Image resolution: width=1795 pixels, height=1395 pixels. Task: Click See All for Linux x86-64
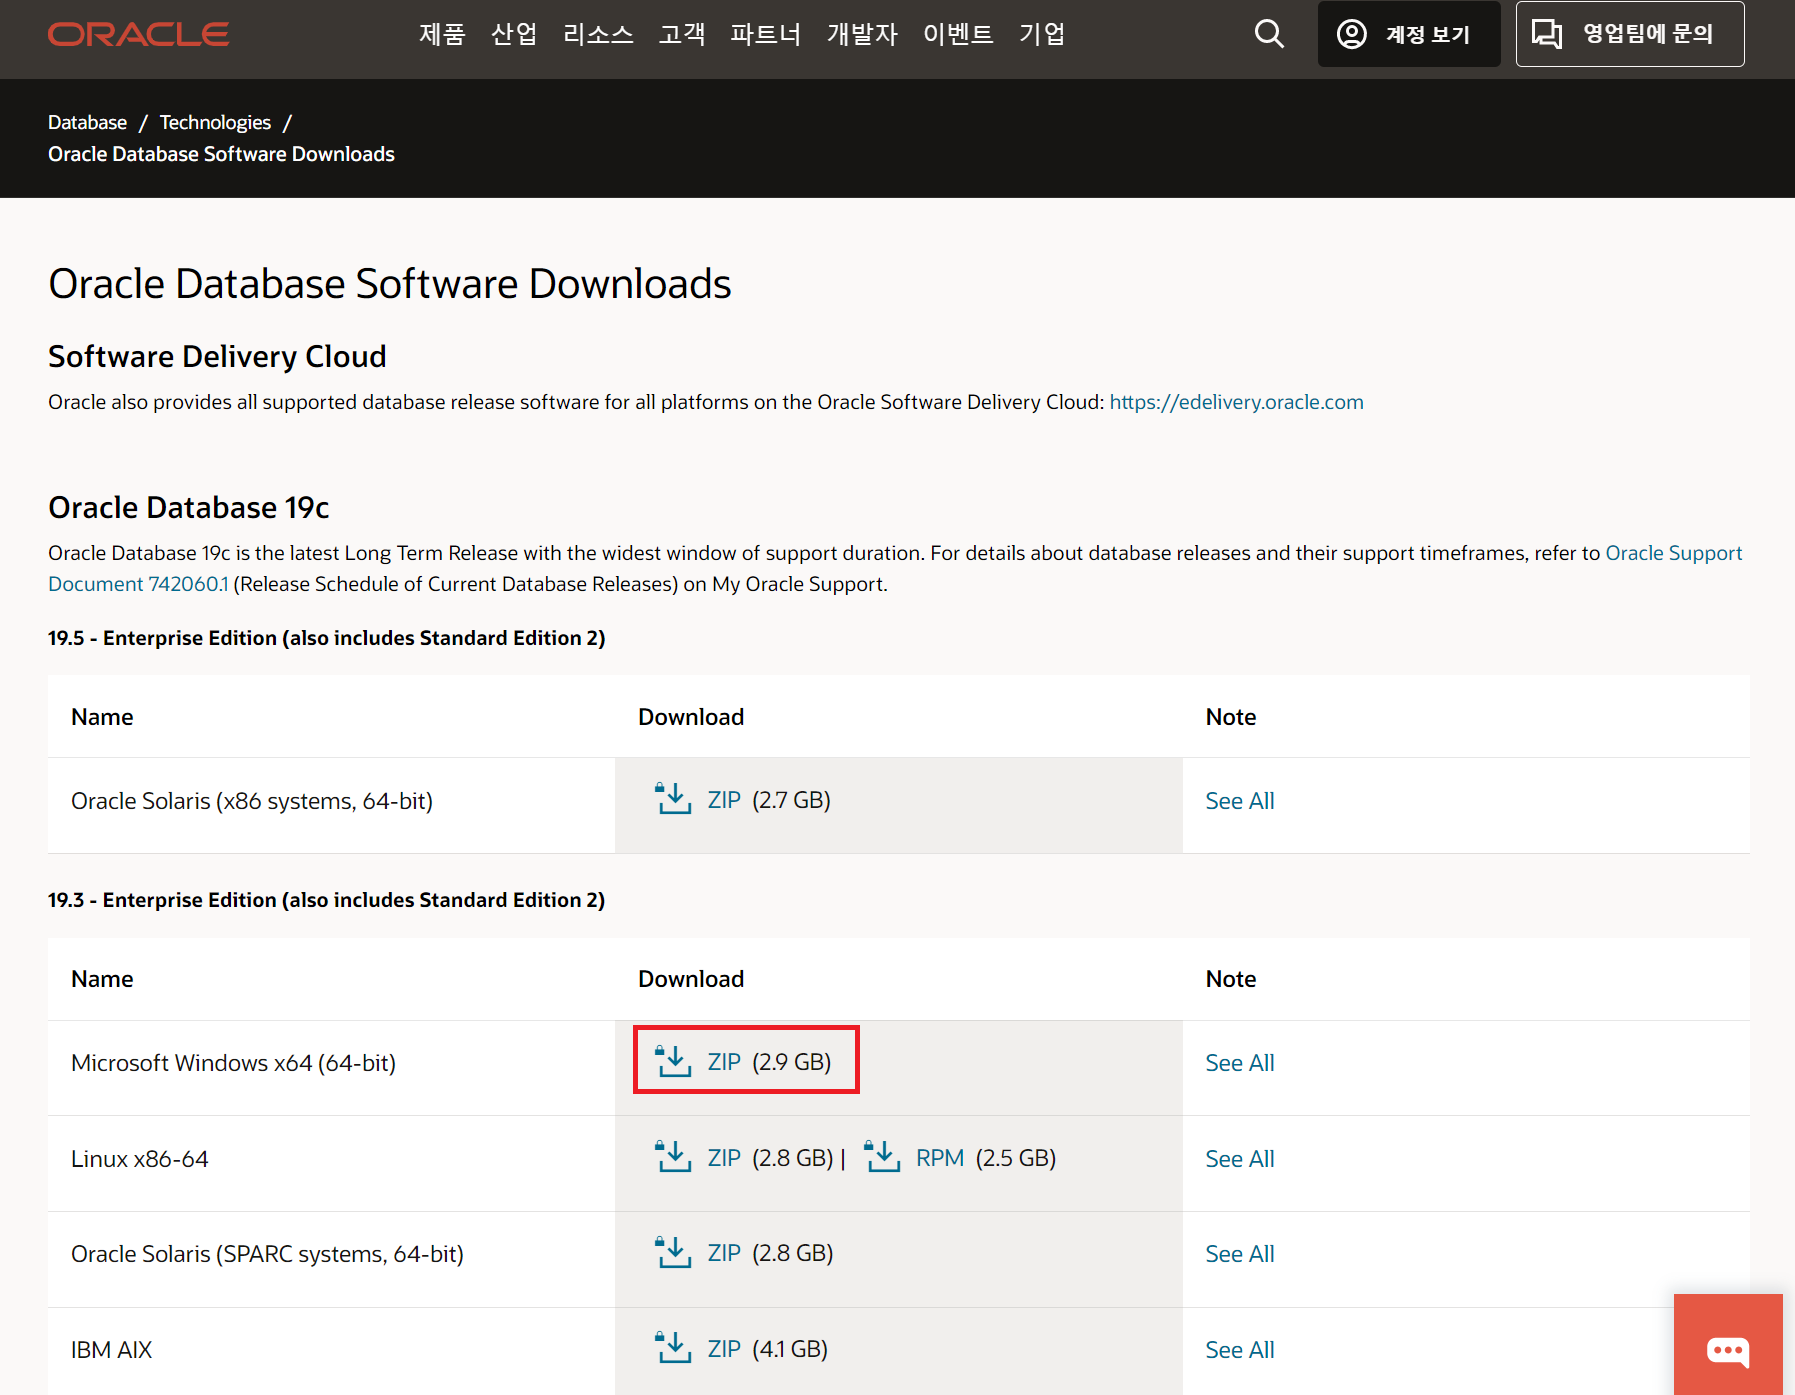(x=1239, y=1159)
